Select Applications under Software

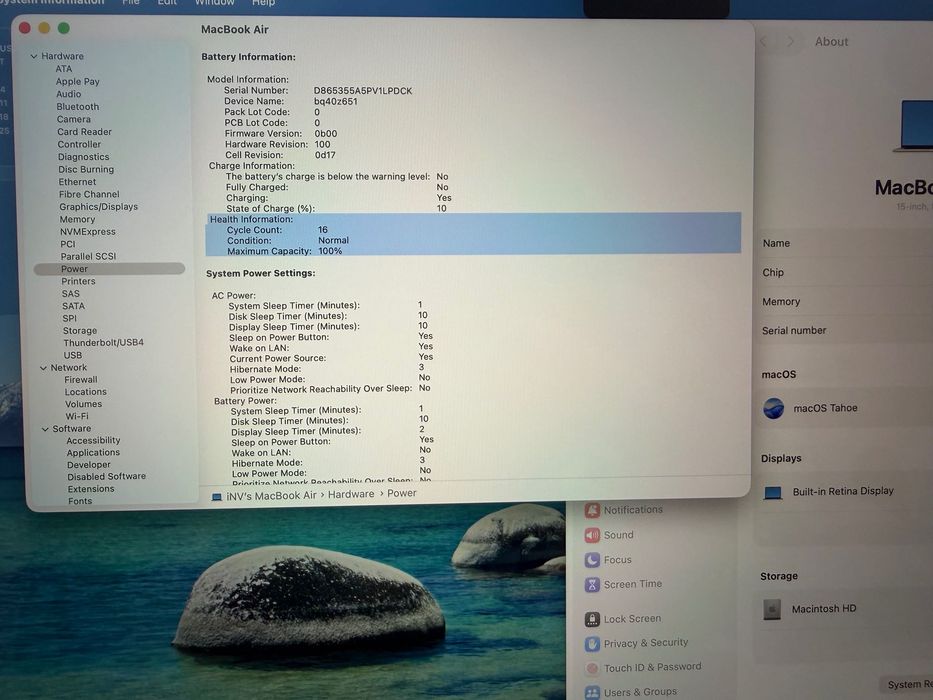[93, 453]
